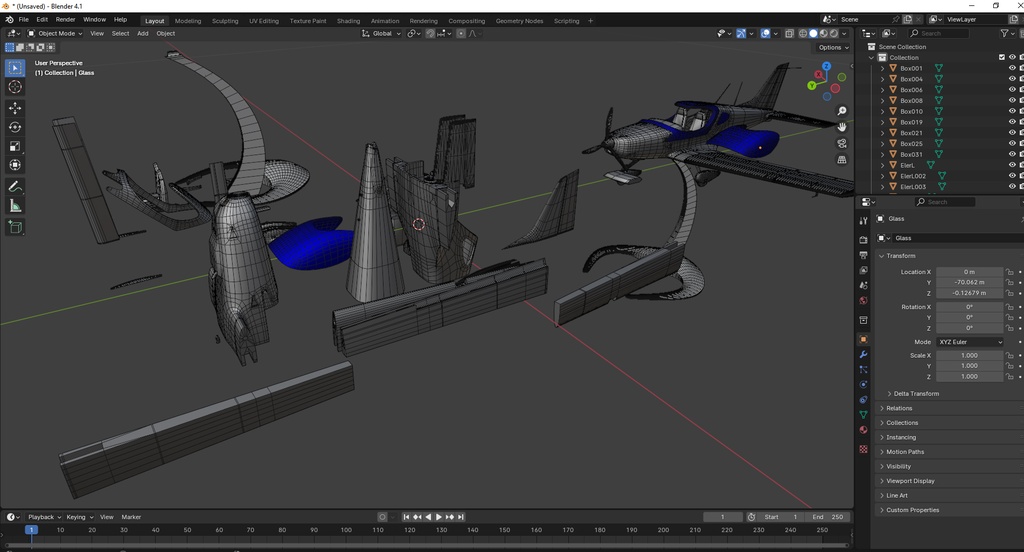The height and width of the screenshot is (552, 1024).
Task: Toggle Collection exclude checkbox
Action: pyautogui.click(x=1002, y=57)
